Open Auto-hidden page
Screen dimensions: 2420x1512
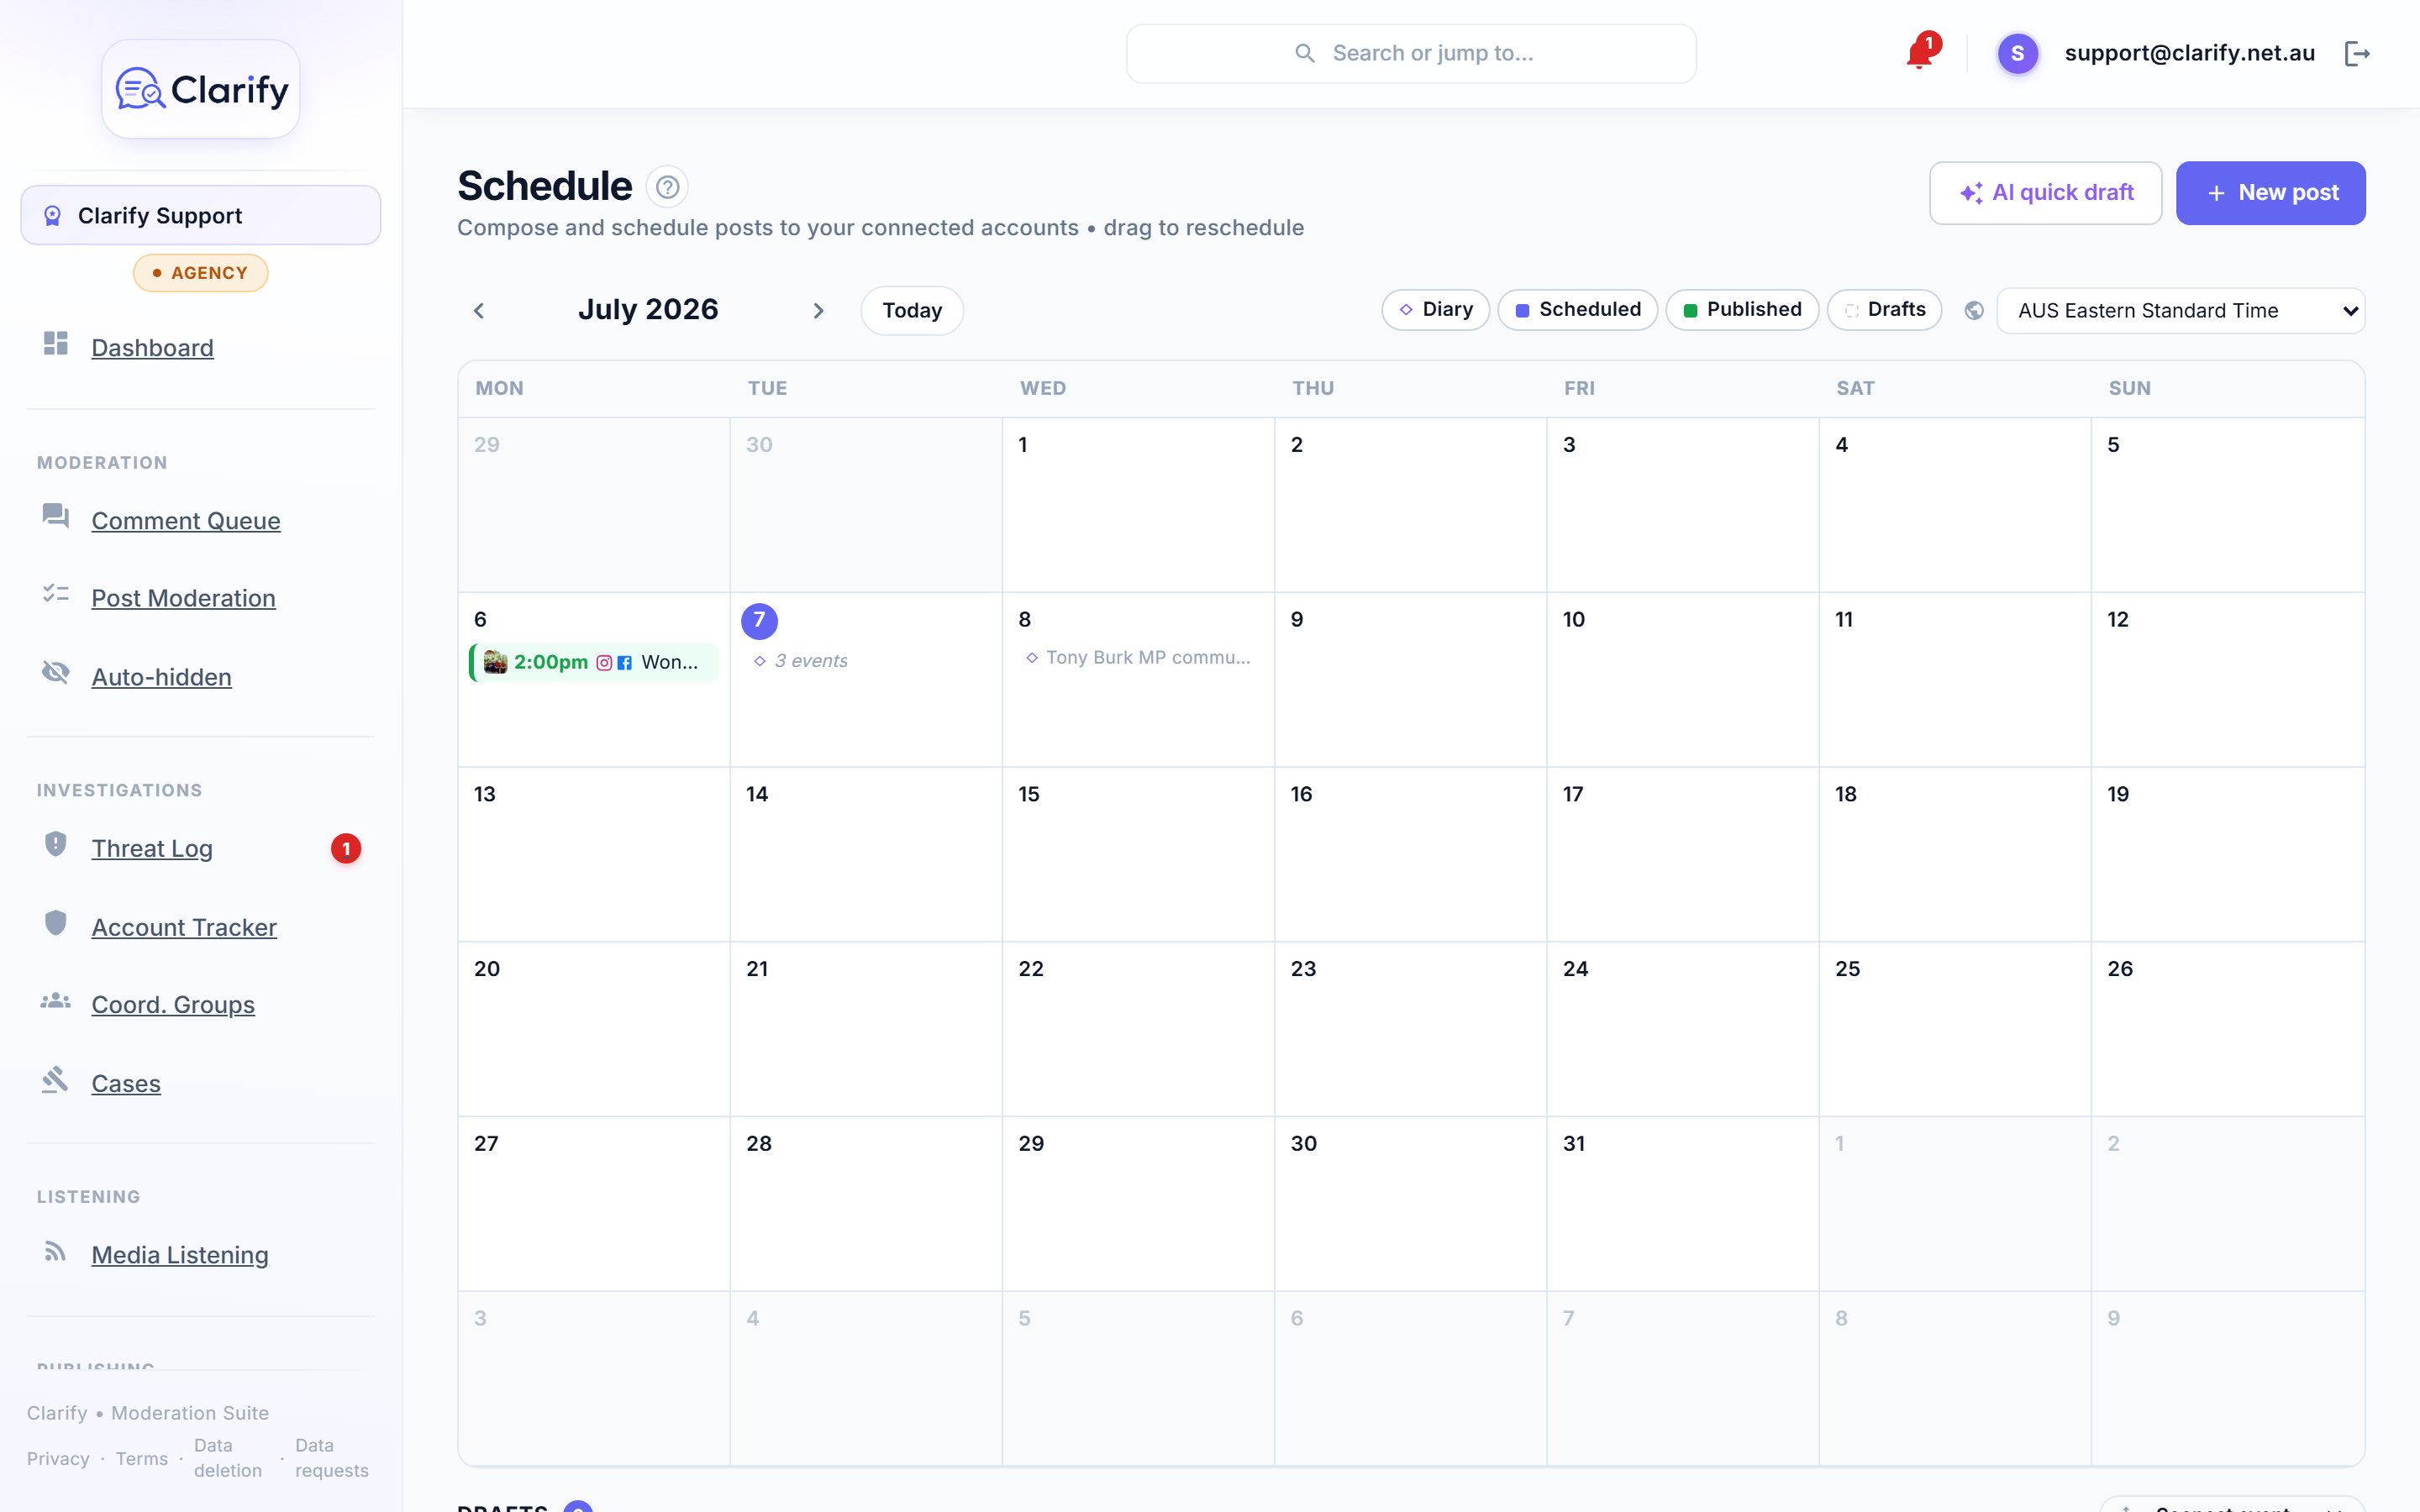[162, 677]
